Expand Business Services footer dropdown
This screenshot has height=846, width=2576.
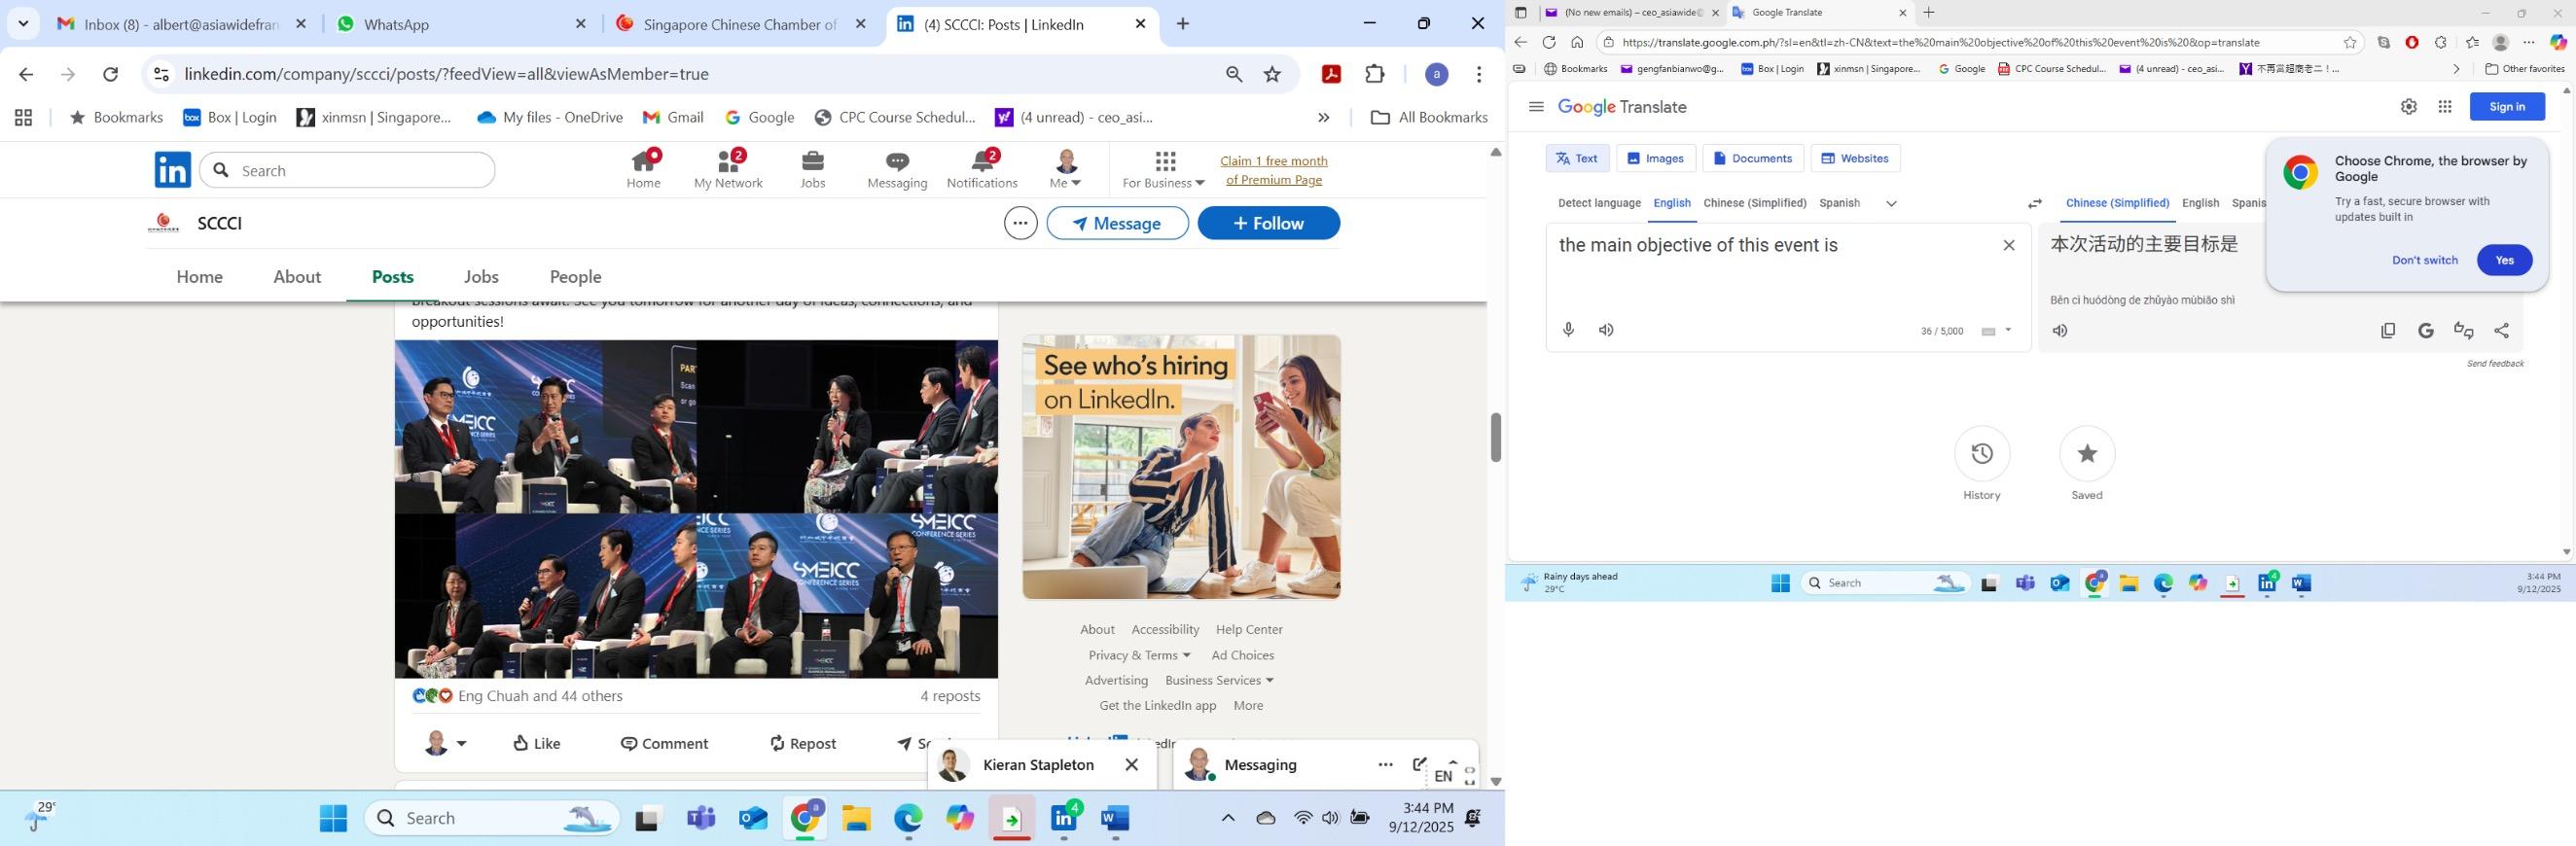(x=1219, y=680)
